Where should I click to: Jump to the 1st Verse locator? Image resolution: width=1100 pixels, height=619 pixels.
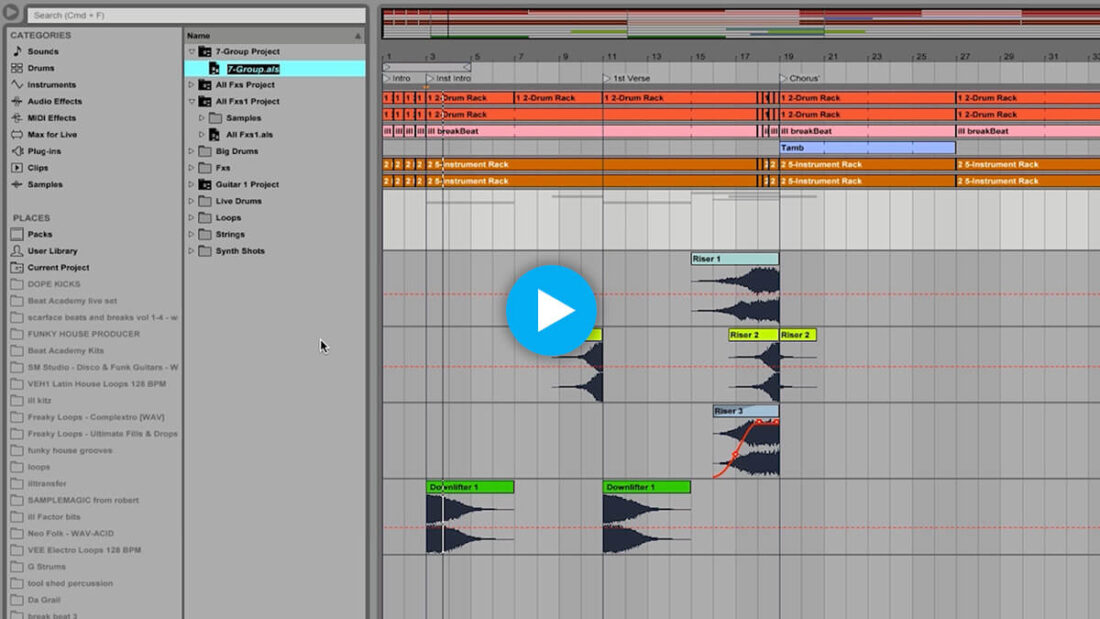pyautogui.click(x=627, y=79)
